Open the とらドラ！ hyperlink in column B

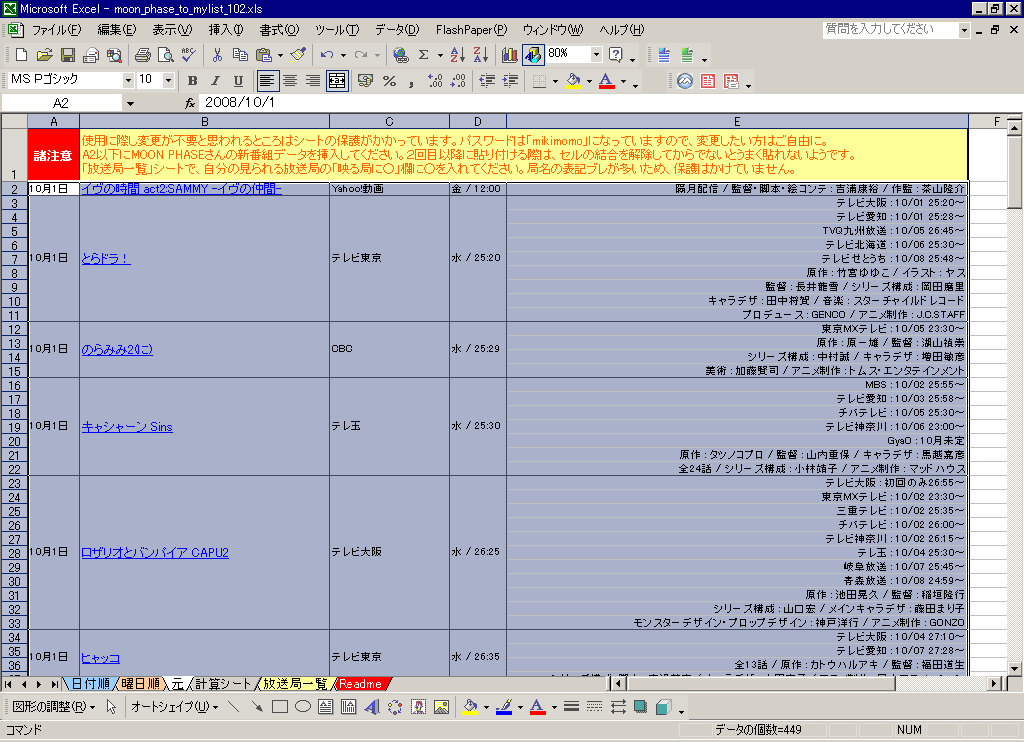[x=106, y=258]
